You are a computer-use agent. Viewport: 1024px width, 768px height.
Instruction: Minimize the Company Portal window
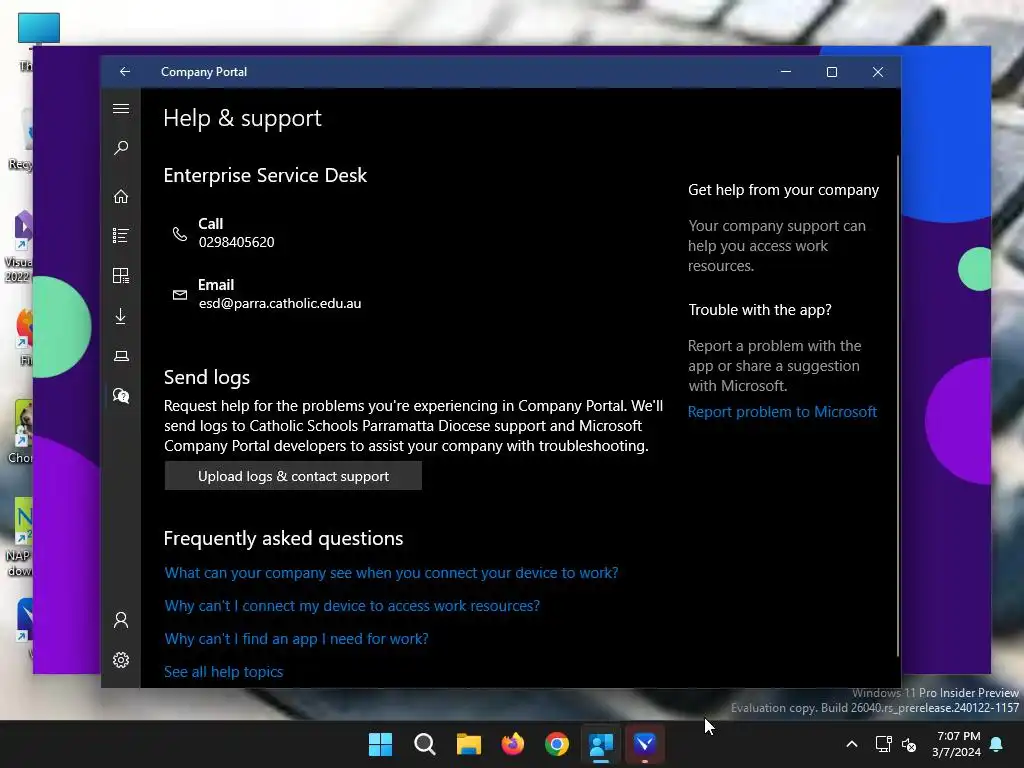click(786, 72)
